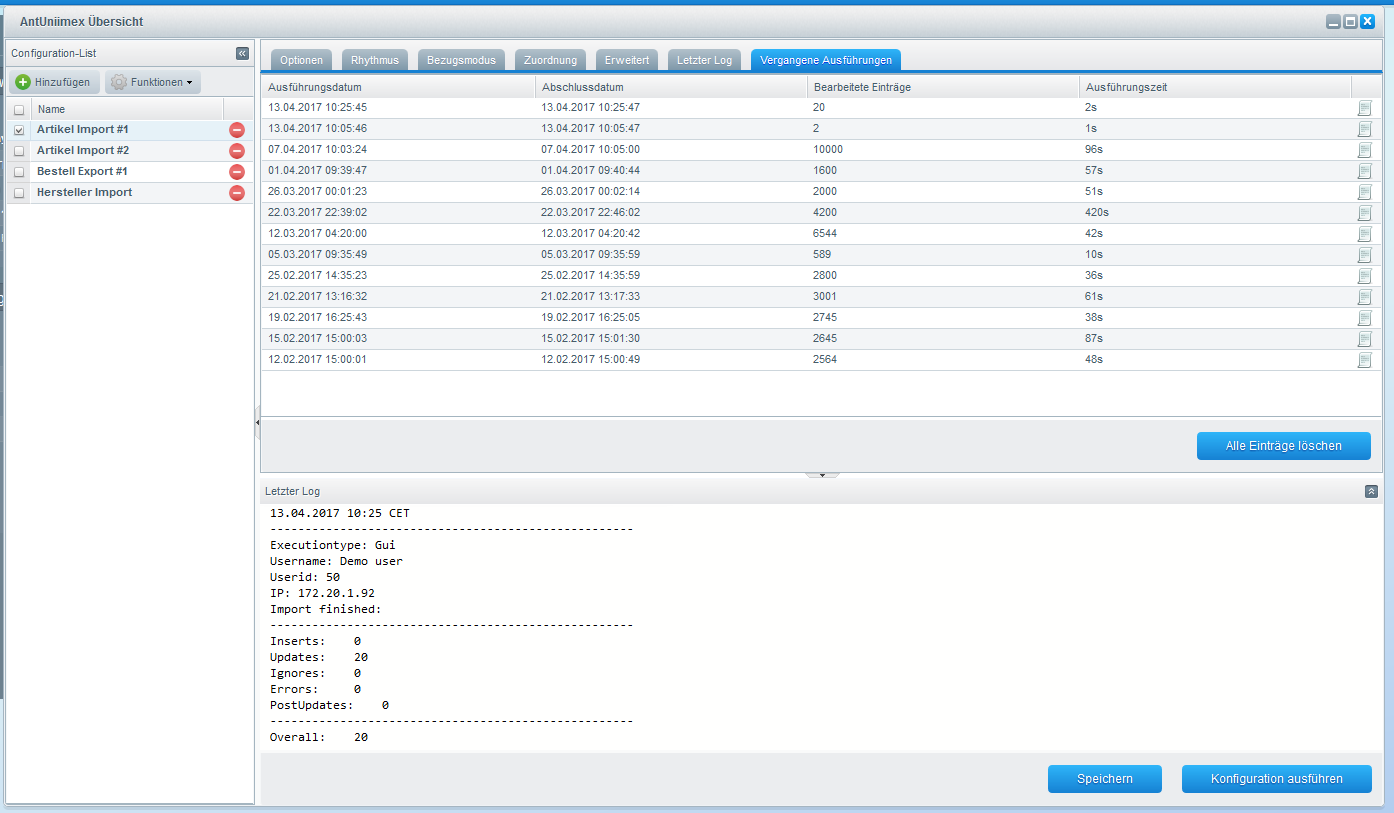This screenshot has width=1394, height=813.
Task: Remove the Hersteller Import configuration
Action: click(x=237, y=193)
